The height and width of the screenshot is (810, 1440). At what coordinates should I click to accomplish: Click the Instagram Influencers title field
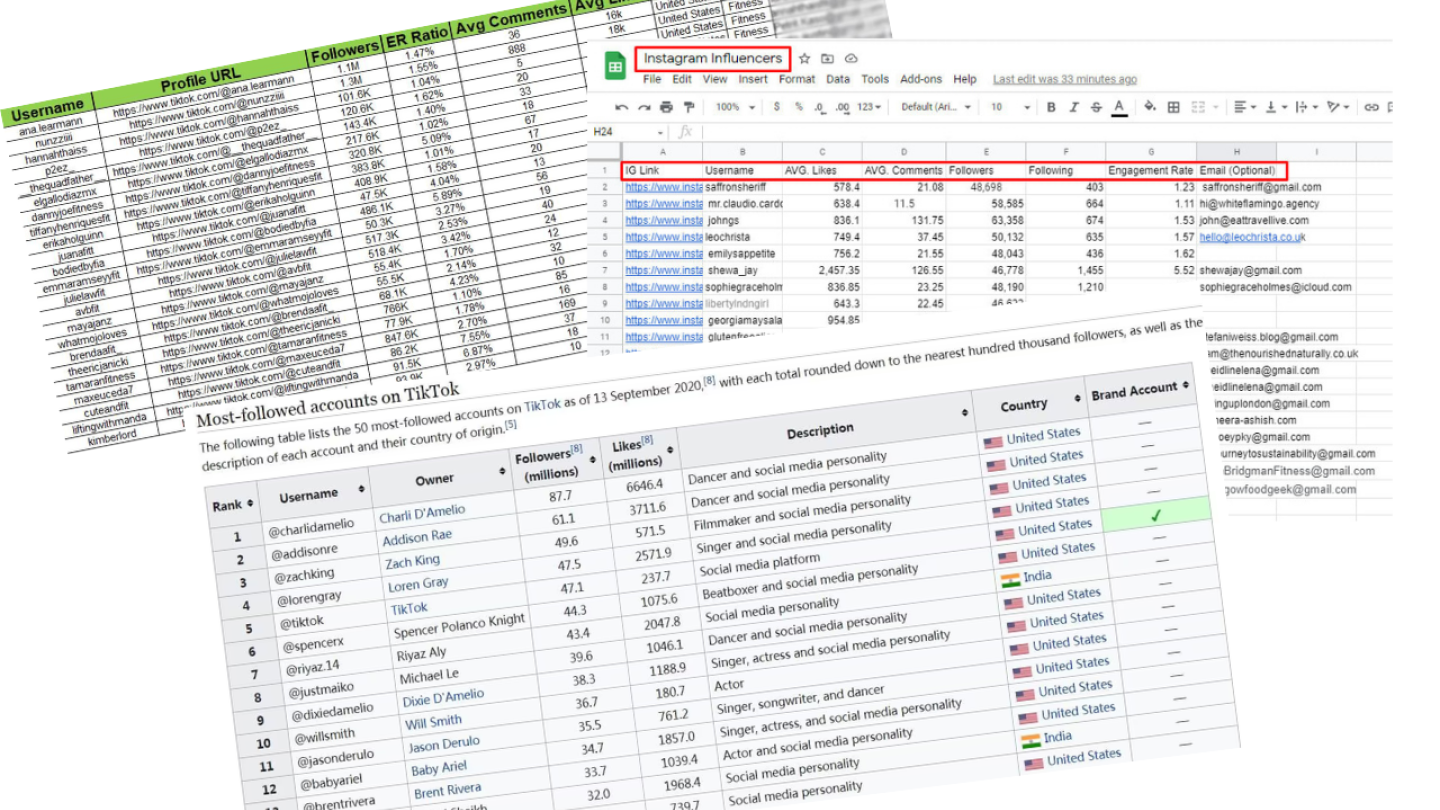click(x=712, y=59)
